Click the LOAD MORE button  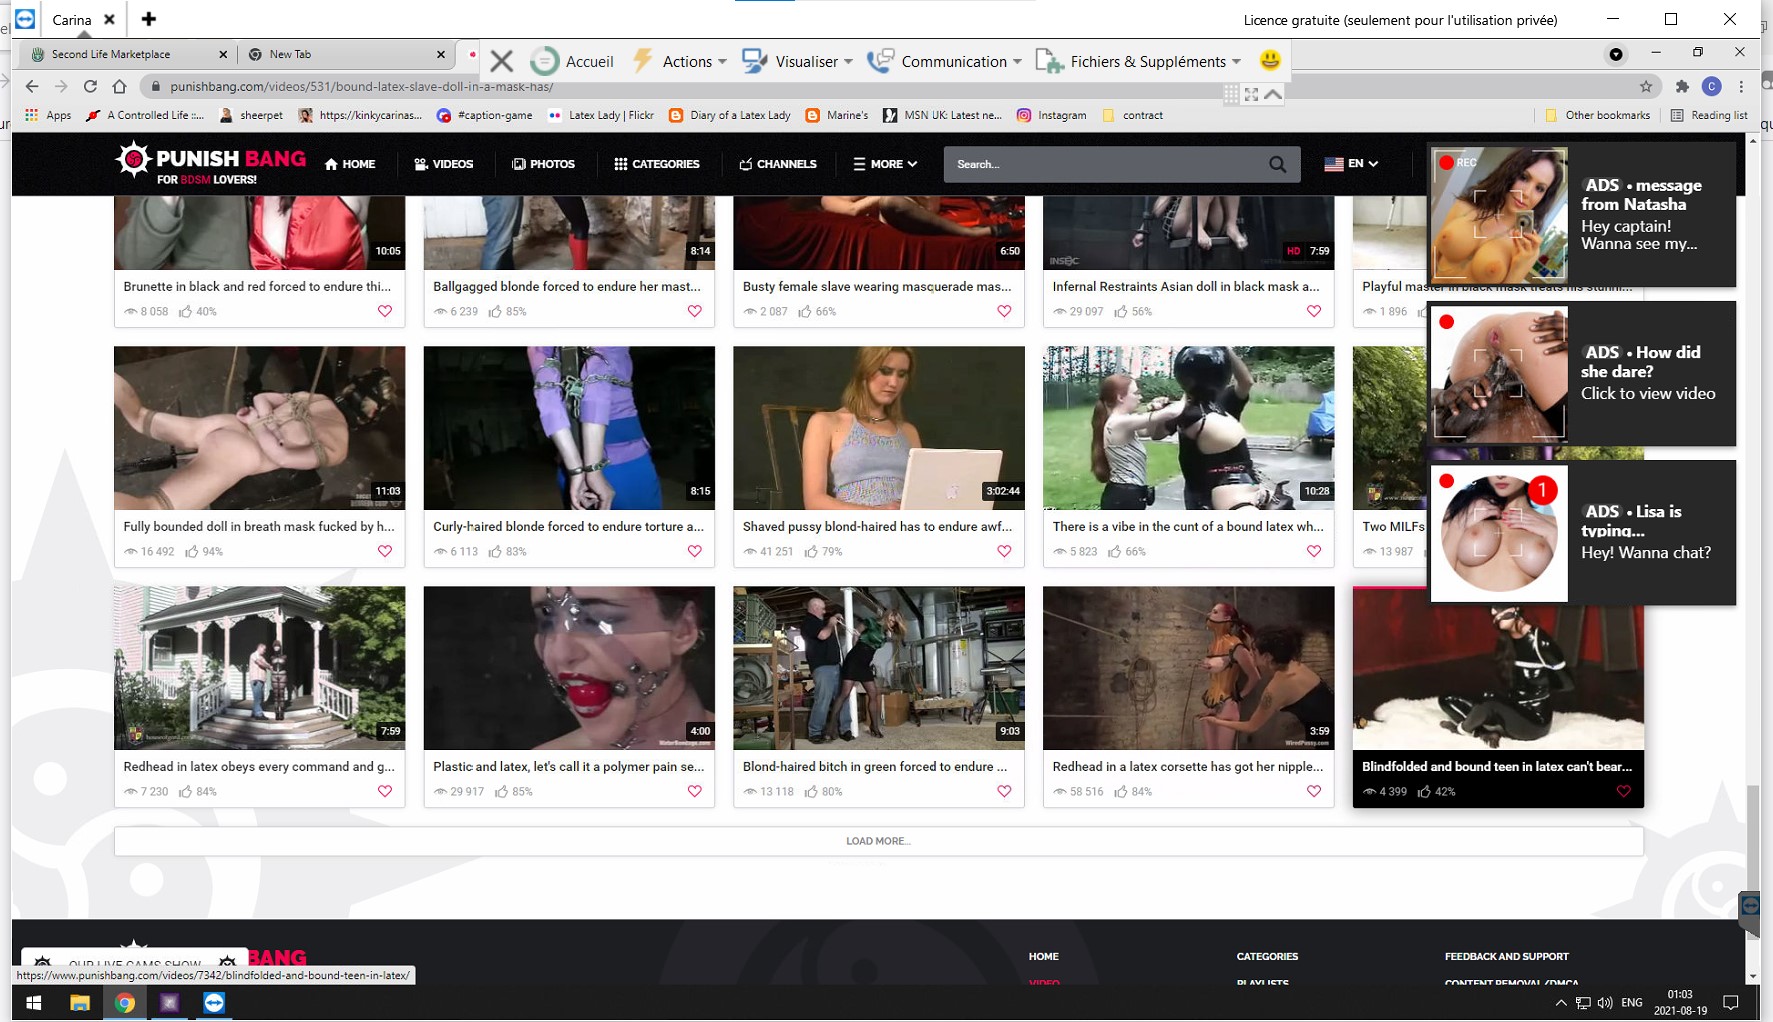(x=878, y=841)
